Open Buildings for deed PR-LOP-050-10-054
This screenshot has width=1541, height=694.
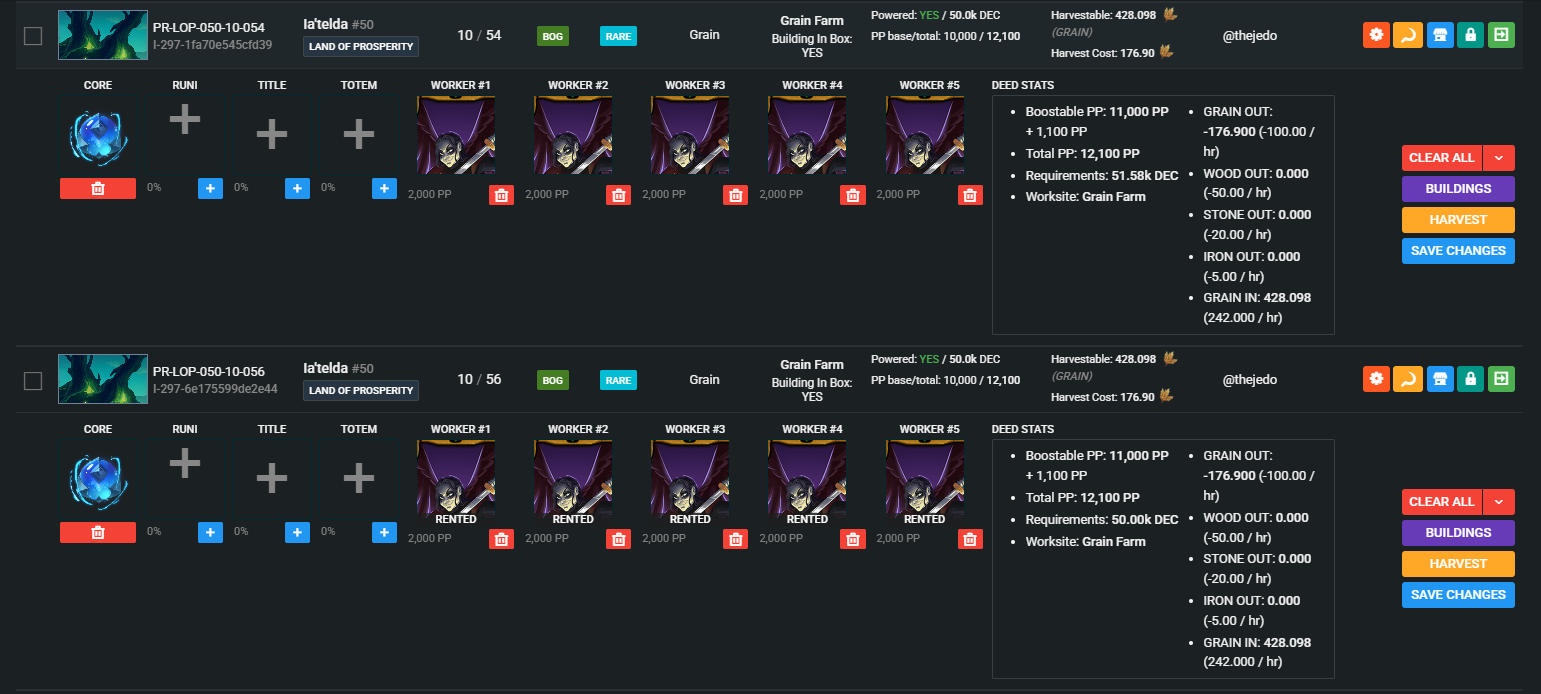tap(1458, 189)
